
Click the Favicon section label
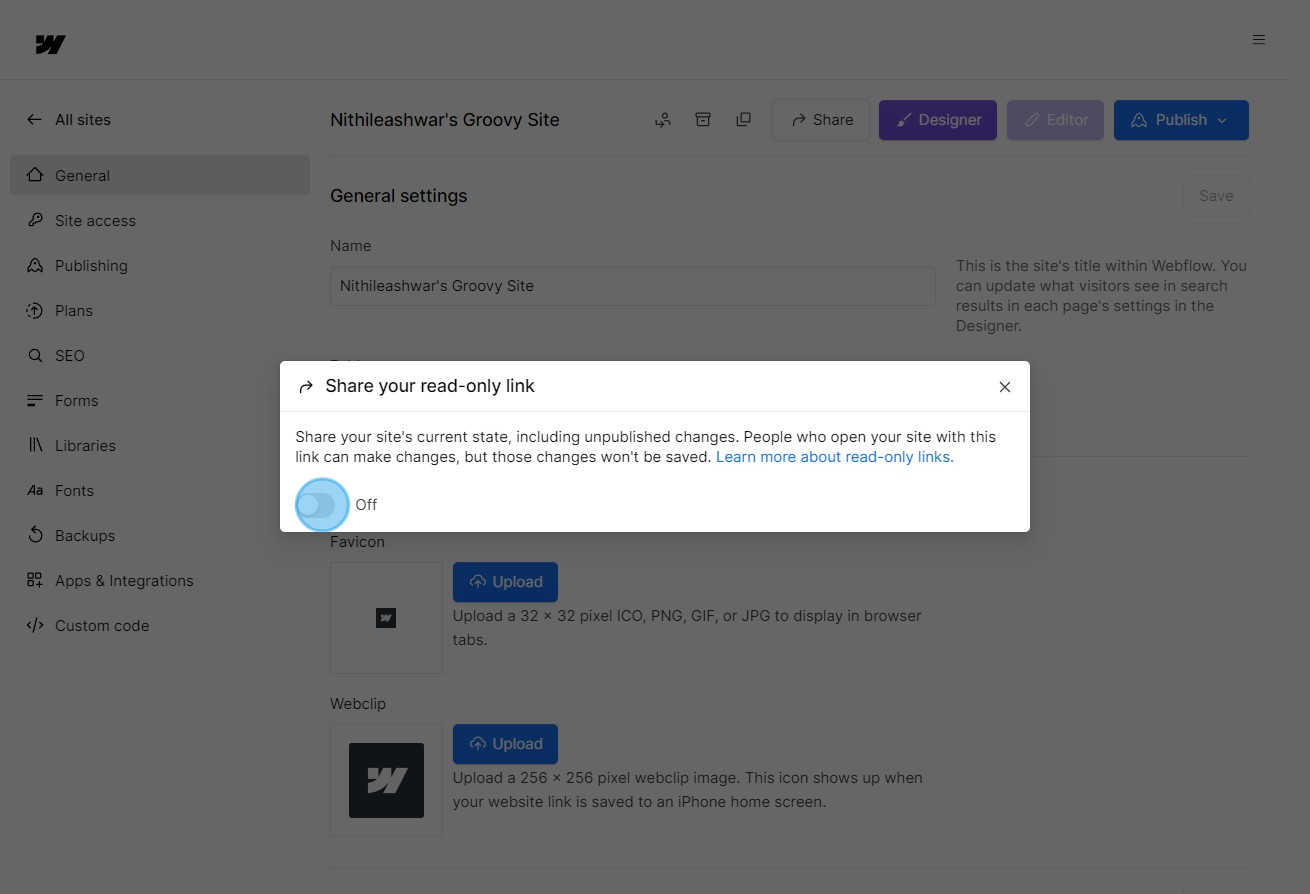[x=357, y=542]
